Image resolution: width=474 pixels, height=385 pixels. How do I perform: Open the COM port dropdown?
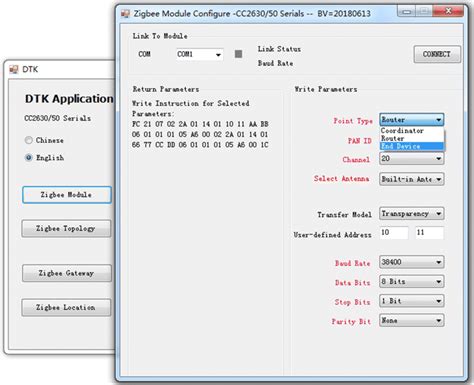[200, 54]
